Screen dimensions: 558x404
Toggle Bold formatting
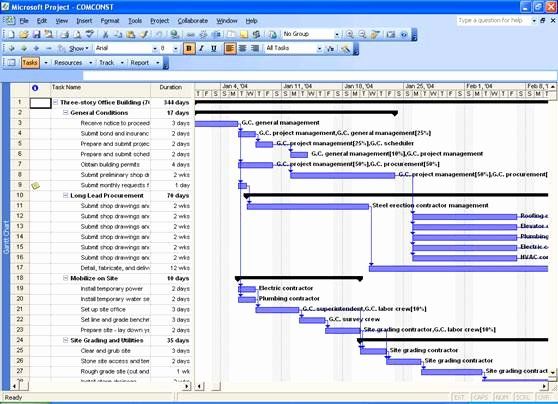point(189,48)
